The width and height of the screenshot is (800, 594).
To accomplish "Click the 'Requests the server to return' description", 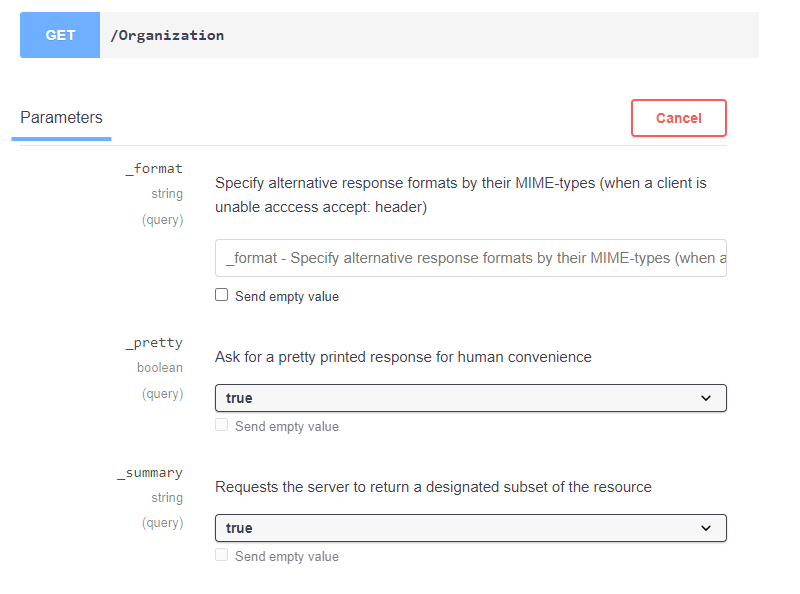I will point(433,487).
